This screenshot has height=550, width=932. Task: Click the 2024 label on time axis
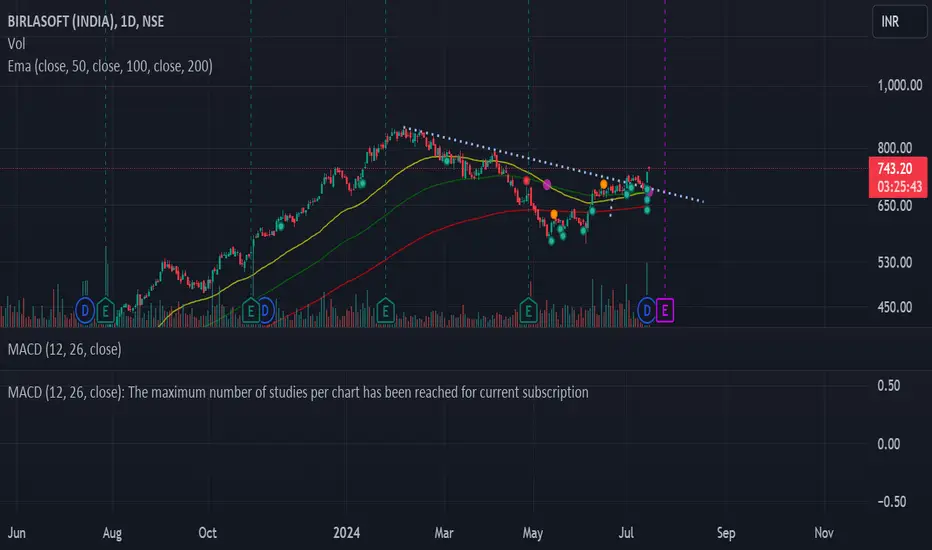coord(347,533)
